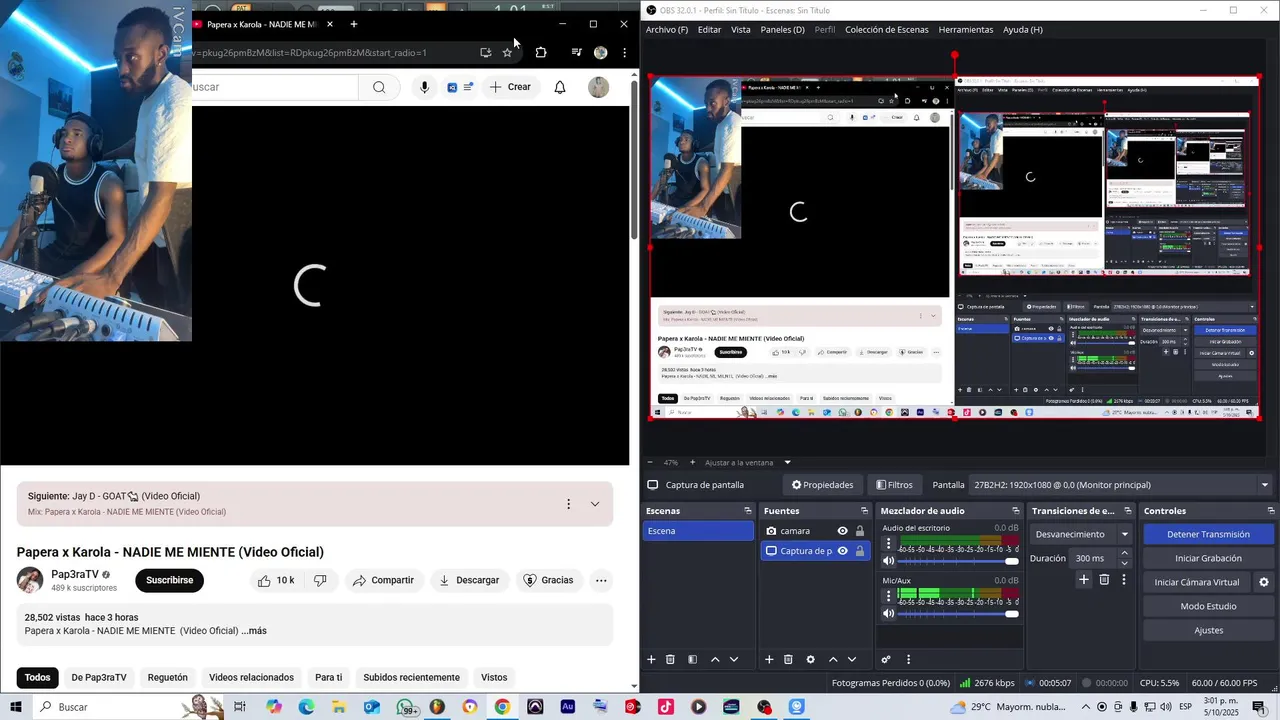The width and height of the screenshot is (1280, 720).
Task: Open the YouTube account avatar menu
Action: 599,87
